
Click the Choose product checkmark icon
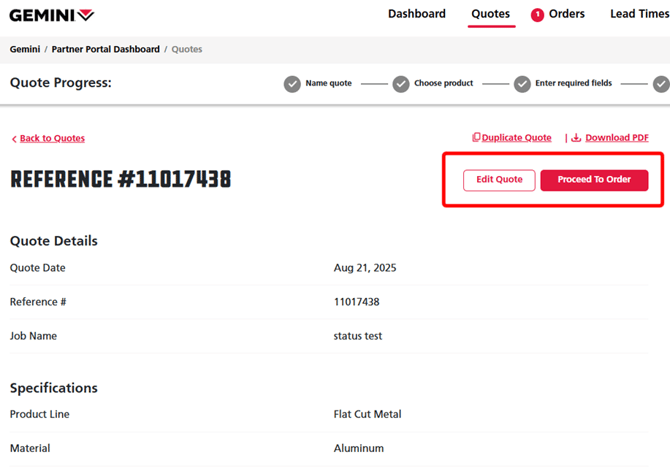[x=401, y=84]
